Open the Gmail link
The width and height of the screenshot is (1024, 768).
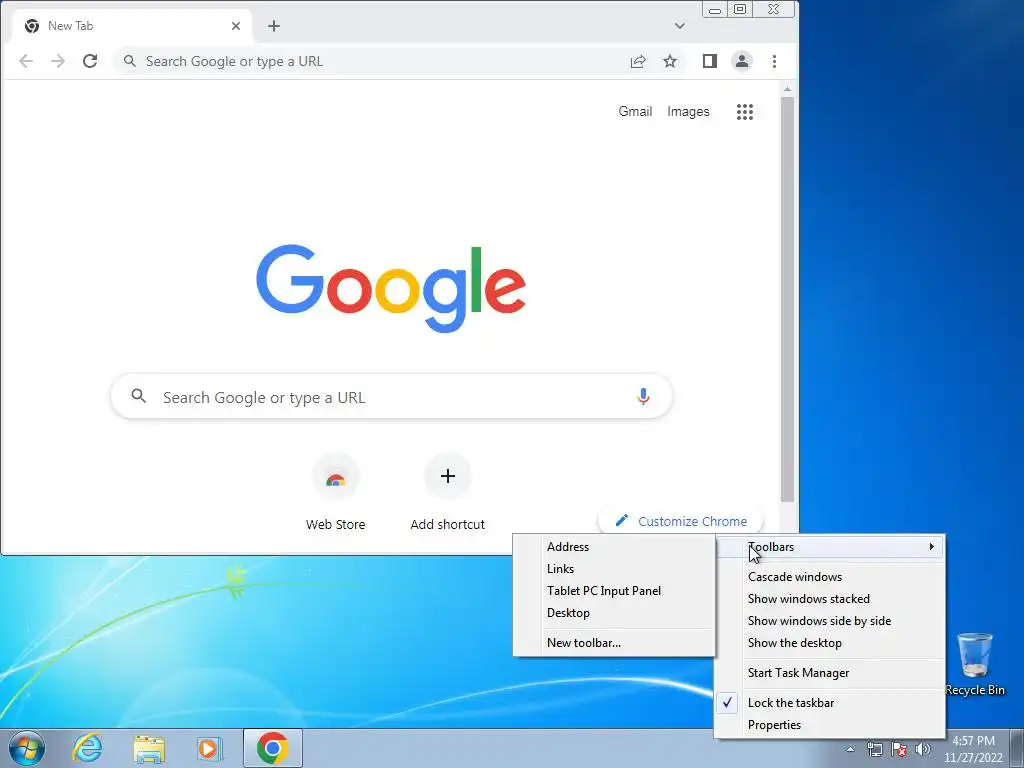pyautogui.click(x=635, y=112)
